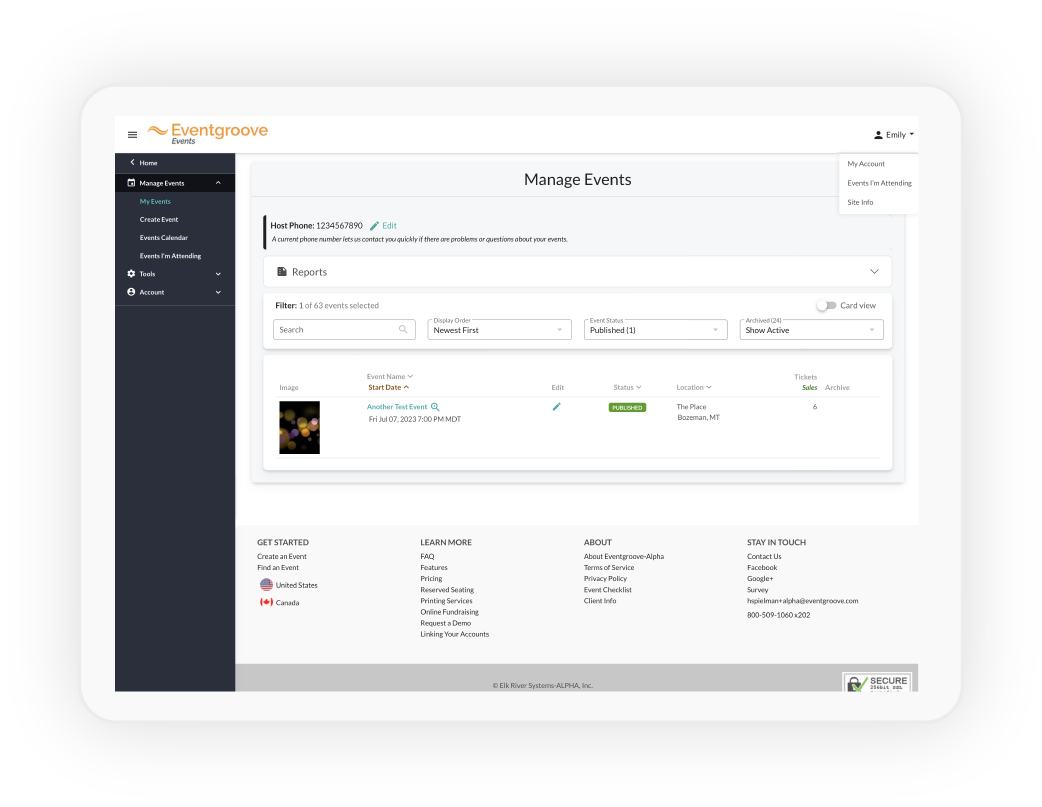Viewport: 1042px width, 807px height.
Task: Sort by the Status column header
Action: click(x=627, y=388)
